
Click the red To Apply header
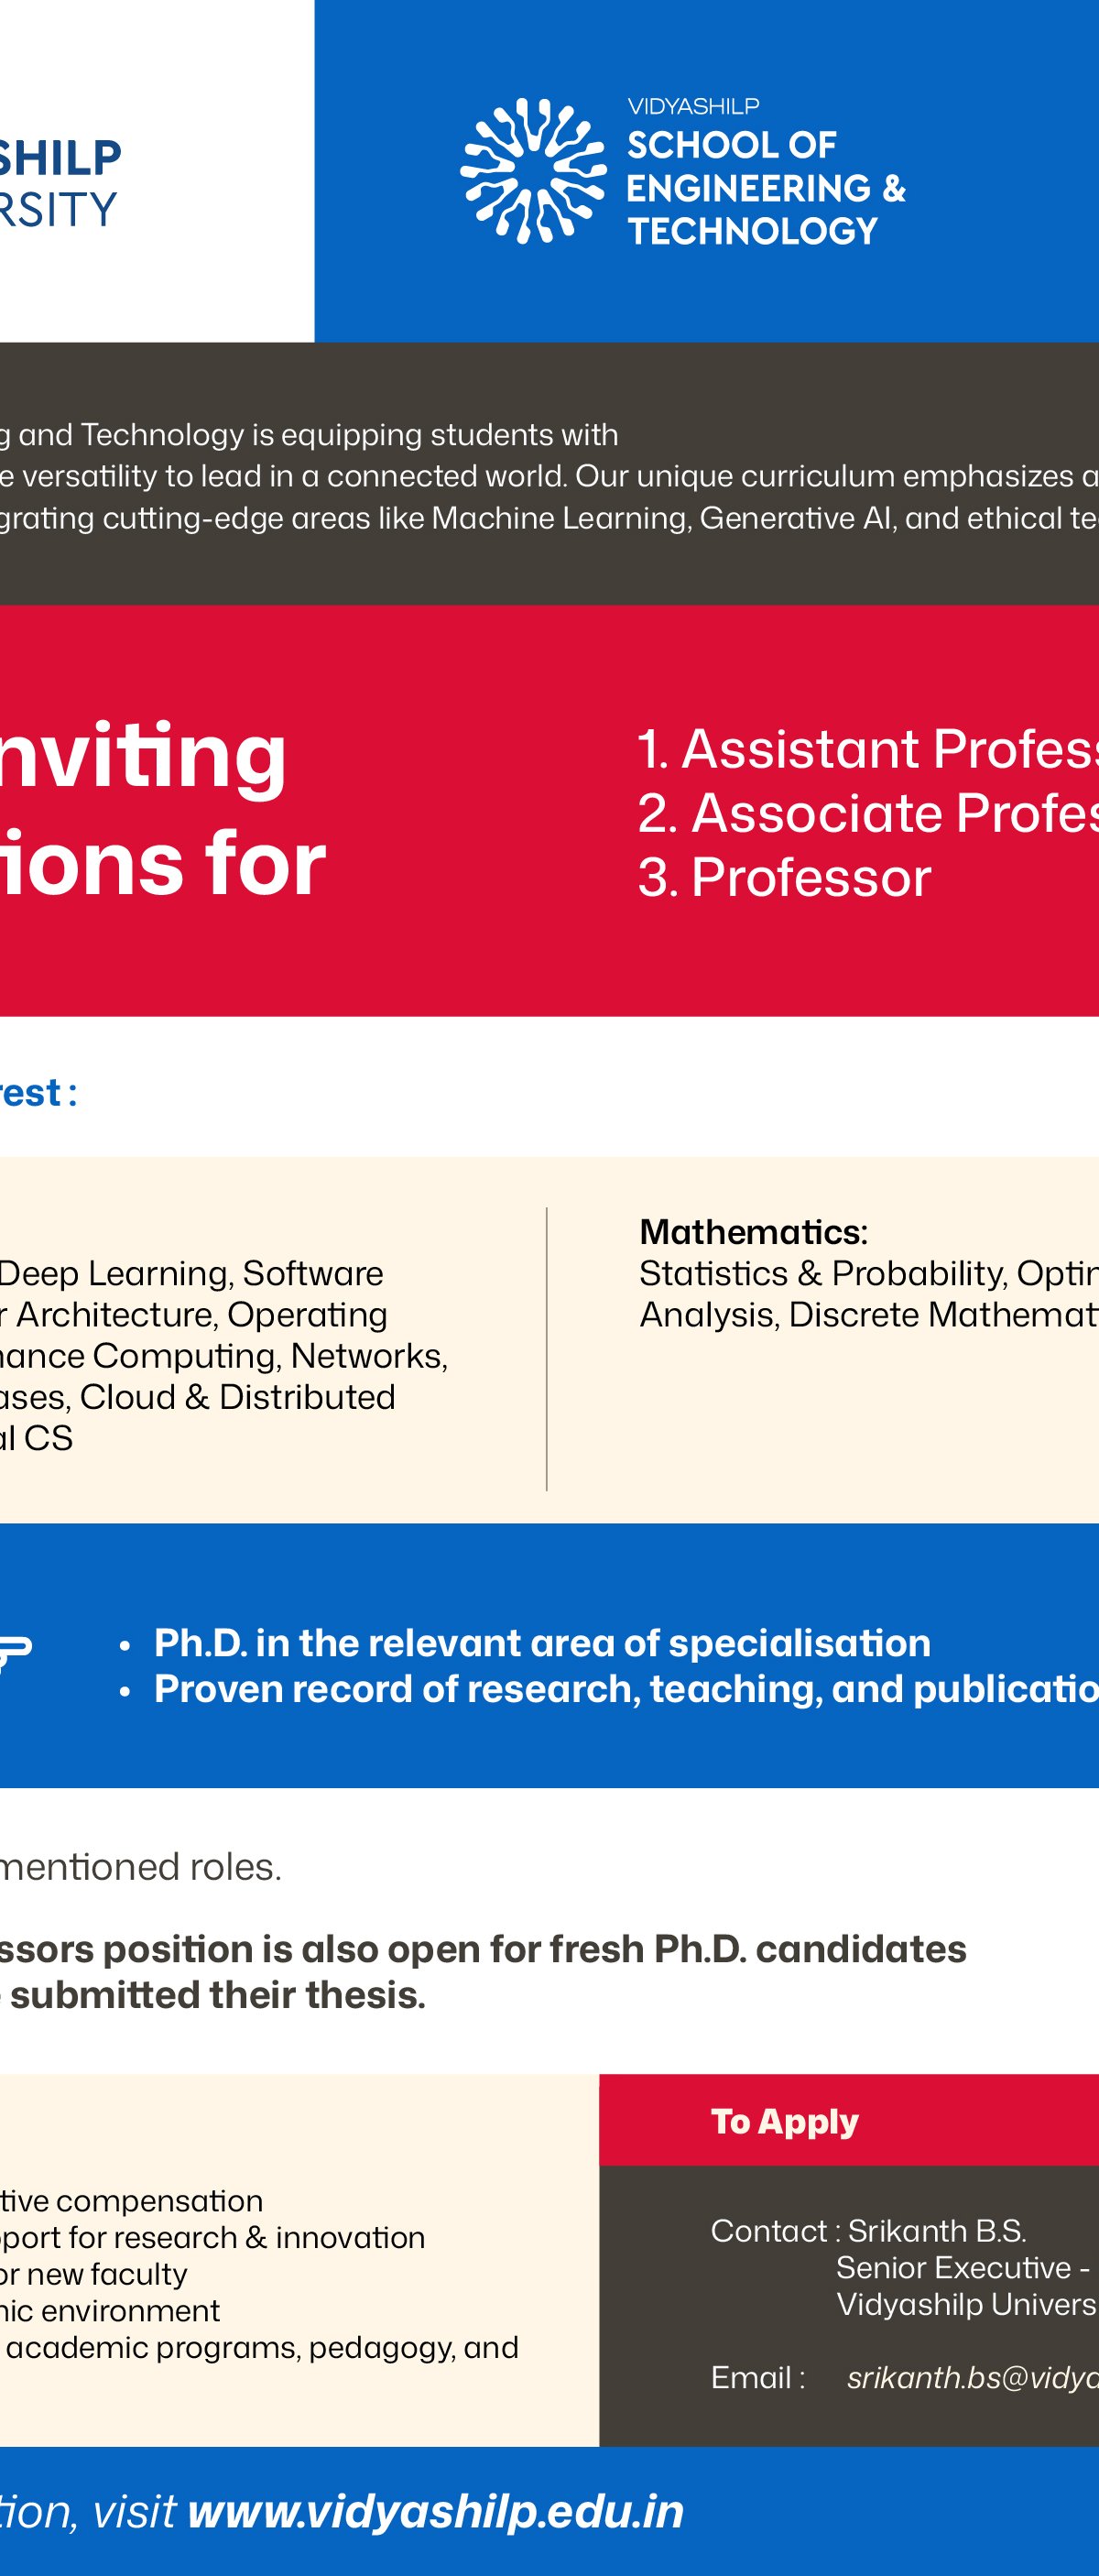[785, 2121]
